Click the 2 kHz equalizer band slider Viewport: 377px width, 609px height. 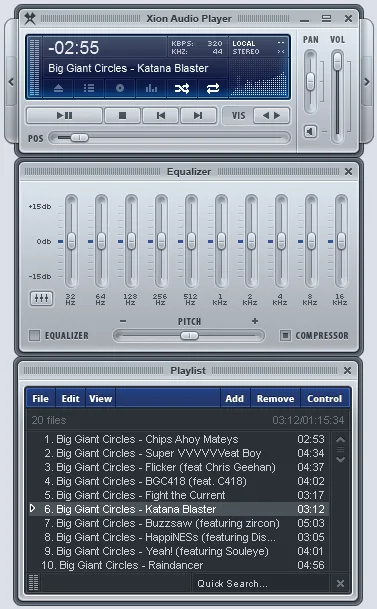[251, 241]
